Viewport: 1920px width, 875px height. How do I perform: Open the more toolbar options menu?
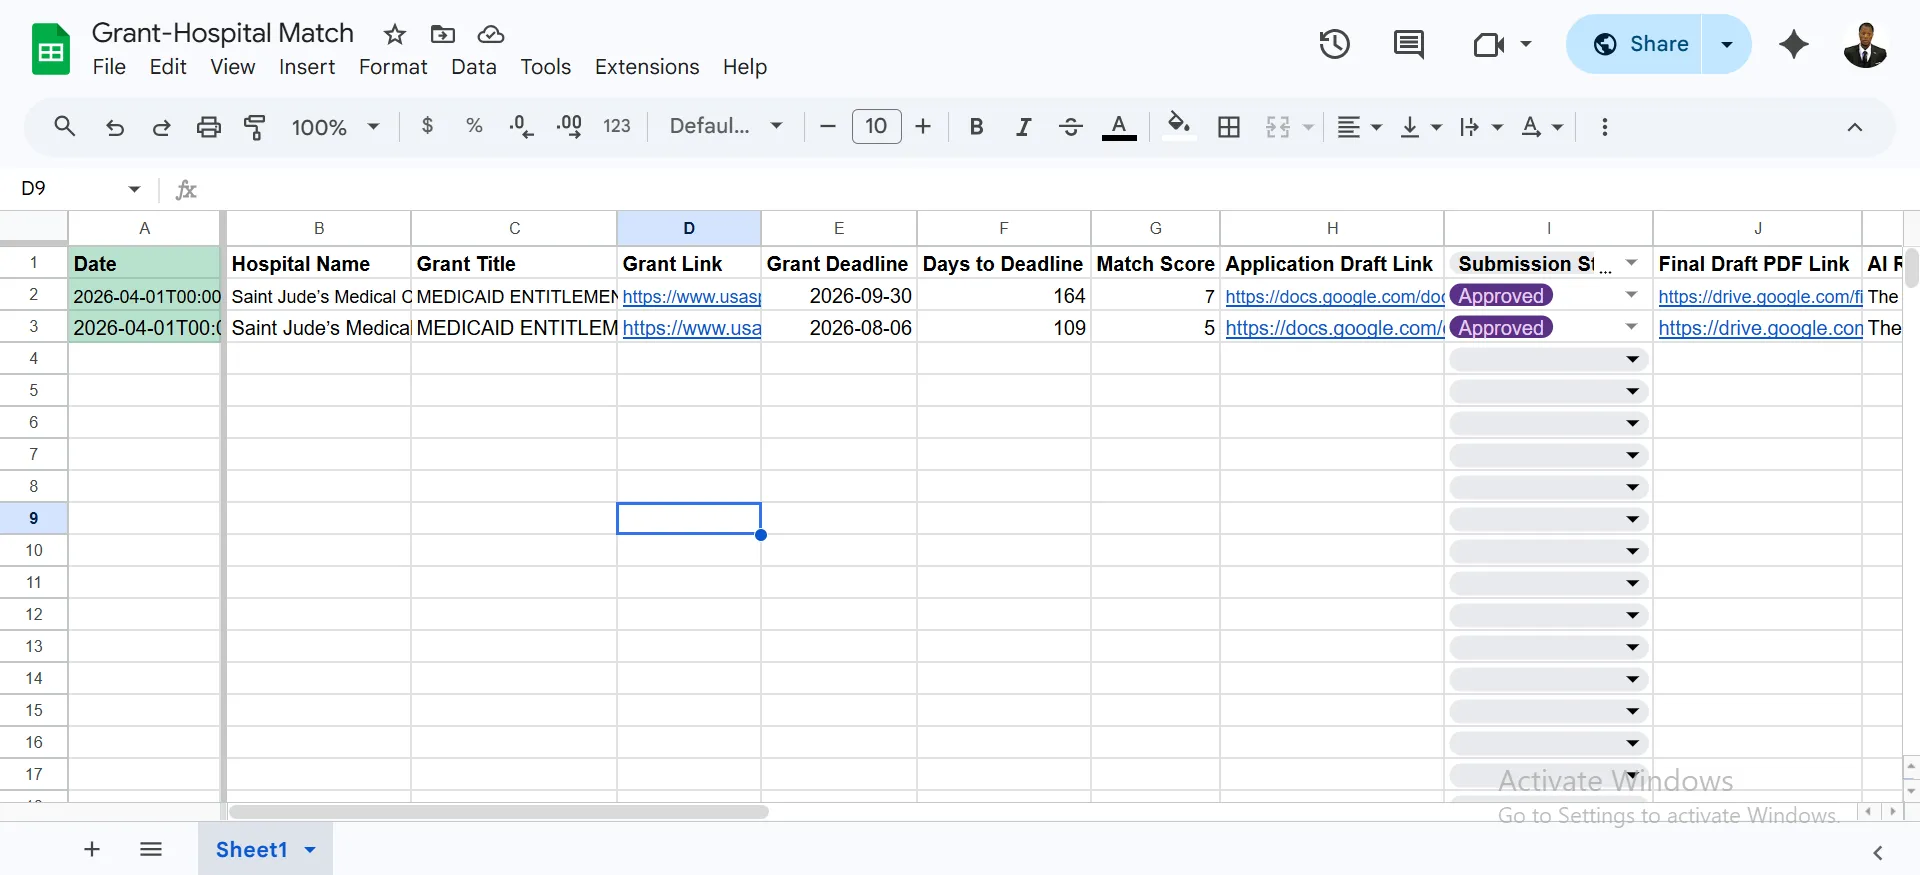coord(1604,127)
